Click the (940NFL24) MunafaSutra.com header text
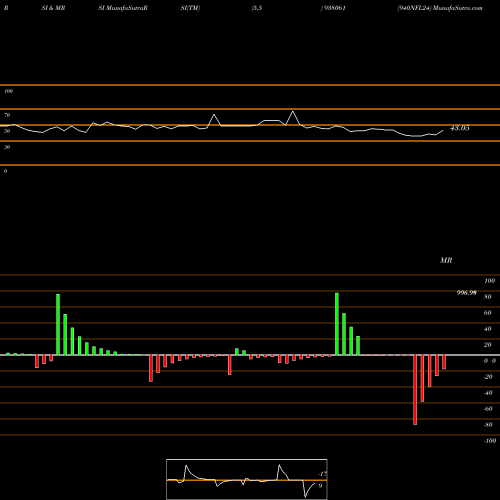Screen dimensions: 500x500 [x=440, y=8]
